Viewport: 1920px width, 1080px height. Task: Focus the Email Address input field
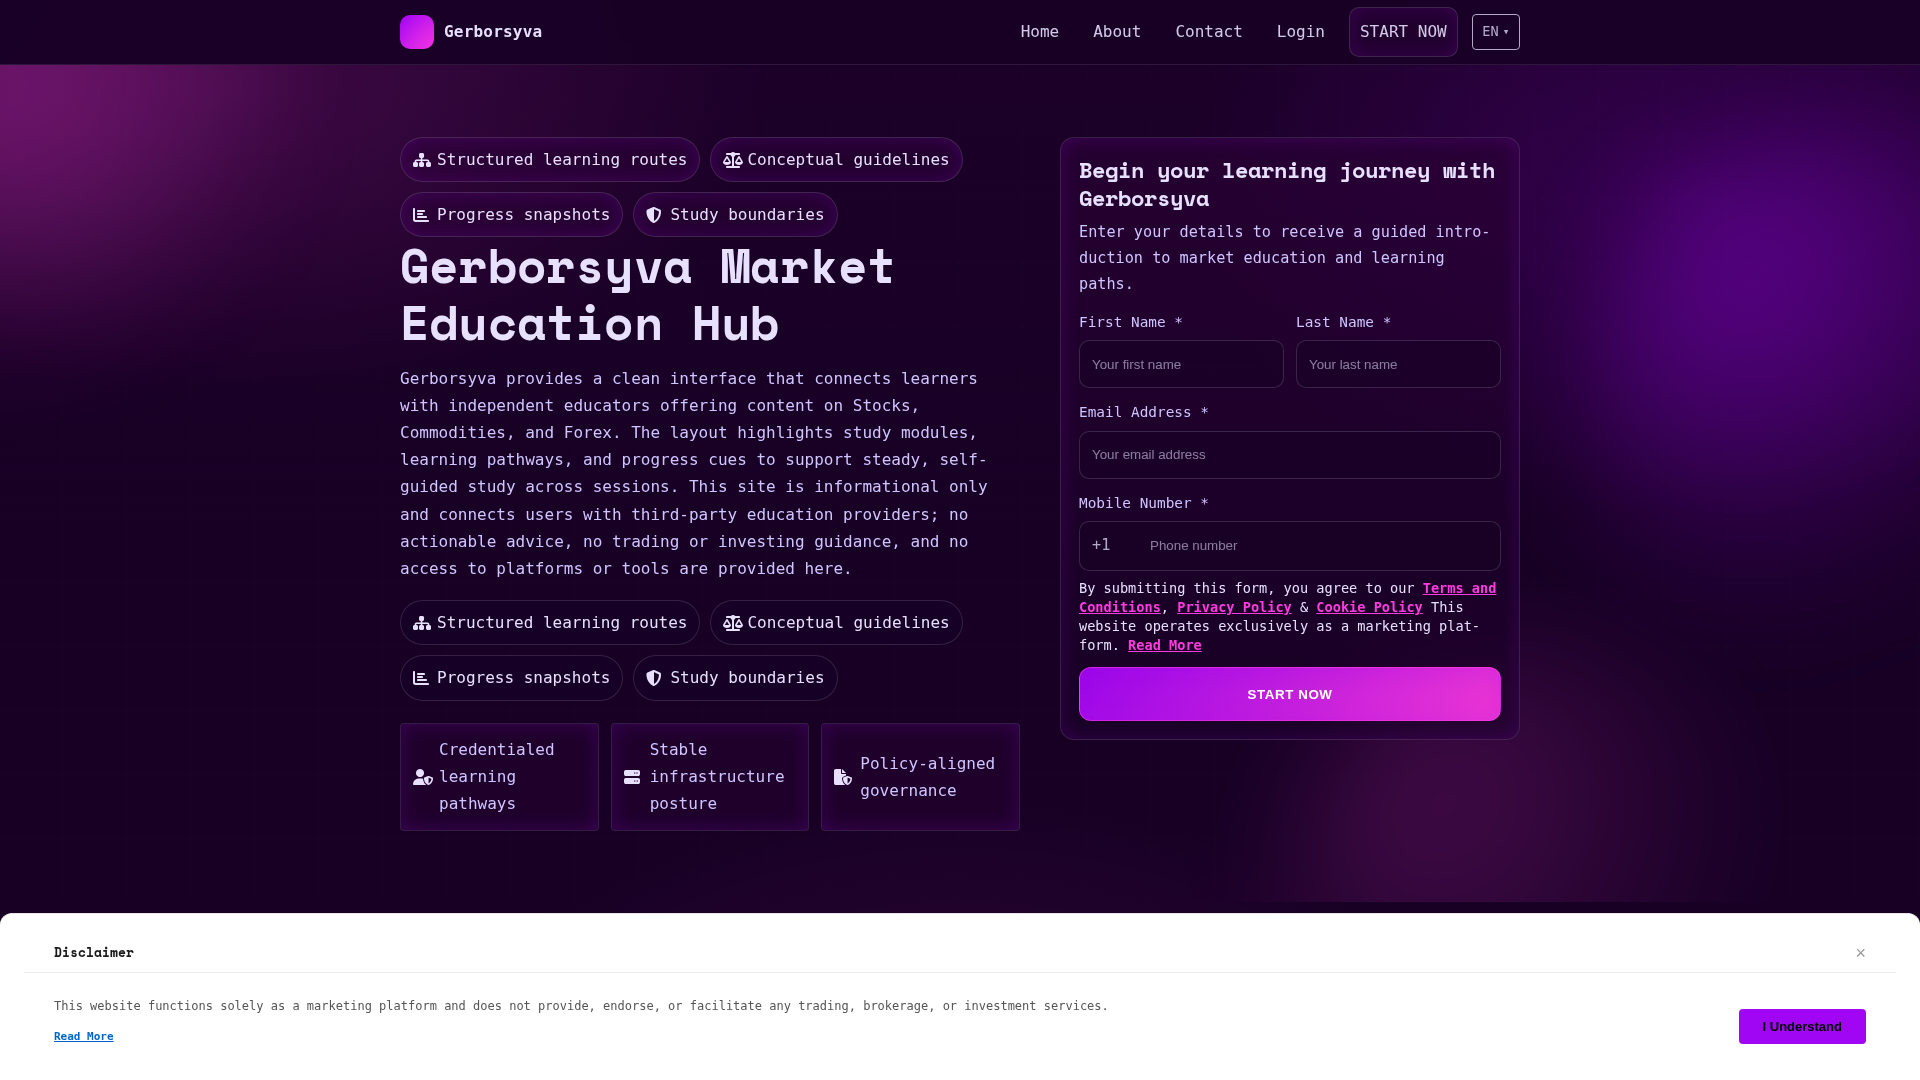[1290, 455]
